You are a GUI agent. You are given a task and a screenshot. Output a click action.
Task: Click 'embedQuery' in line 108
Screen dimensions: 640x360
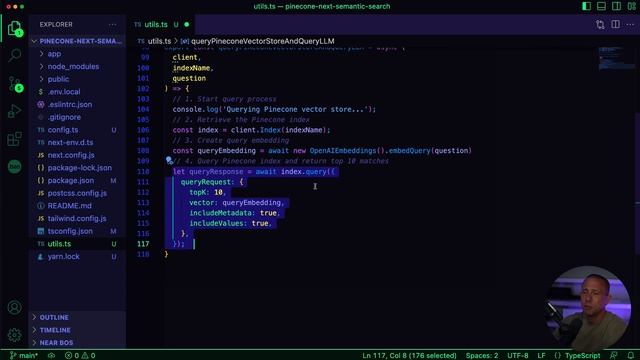coord(410,151)
